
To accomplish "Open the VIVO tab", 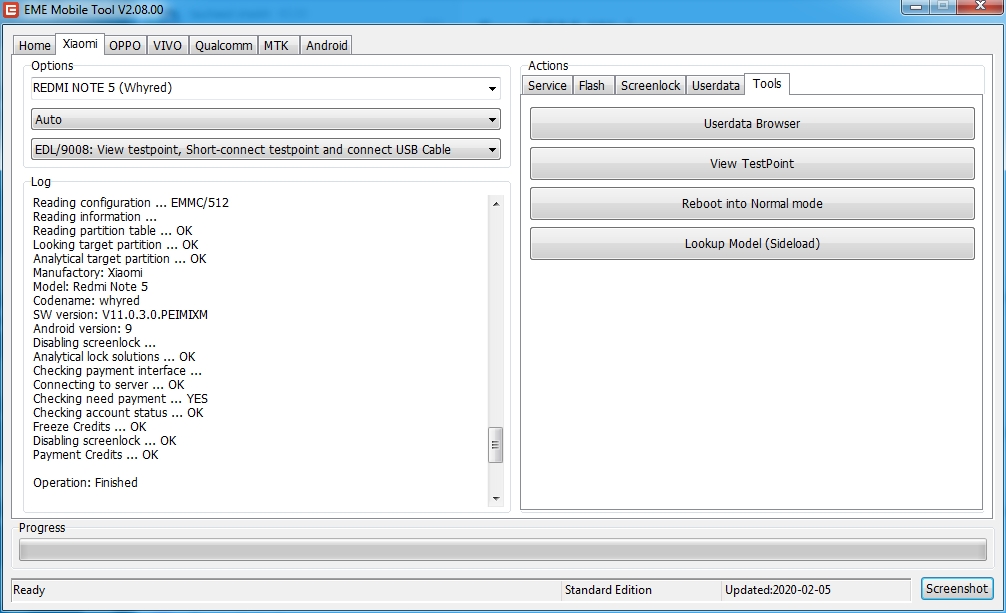I will coord(167,46).
